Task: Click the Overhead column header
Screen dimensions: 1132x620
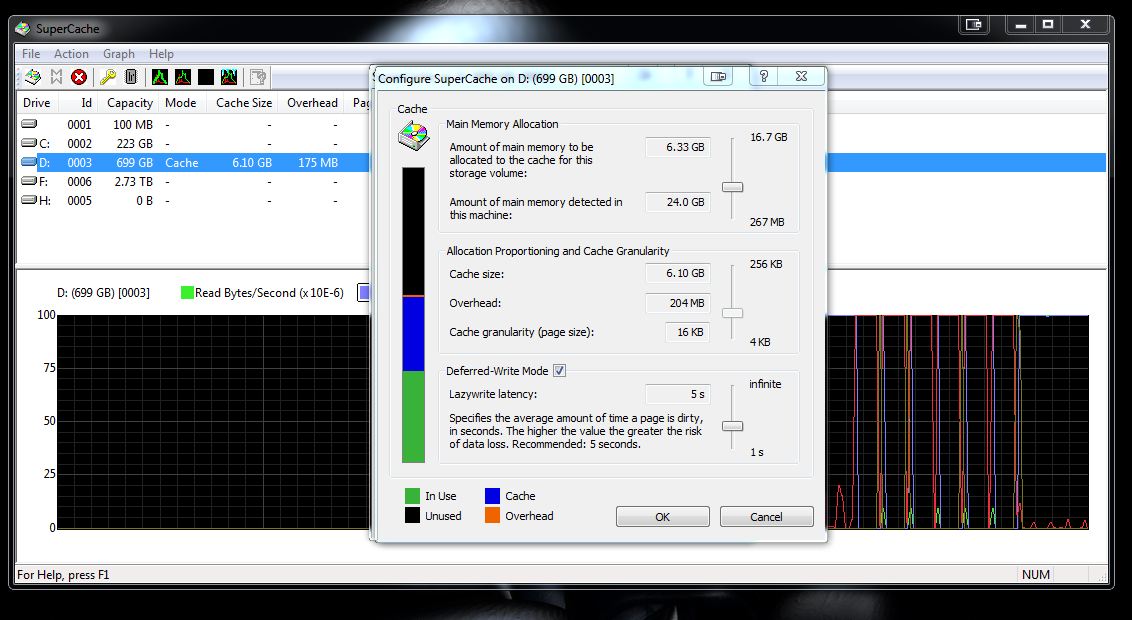Action: [x=313, y=102]
